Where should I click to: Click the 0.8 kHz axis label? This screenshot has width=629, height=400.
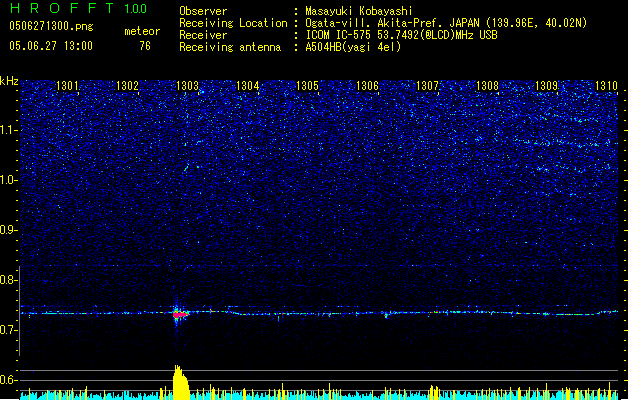7,280
